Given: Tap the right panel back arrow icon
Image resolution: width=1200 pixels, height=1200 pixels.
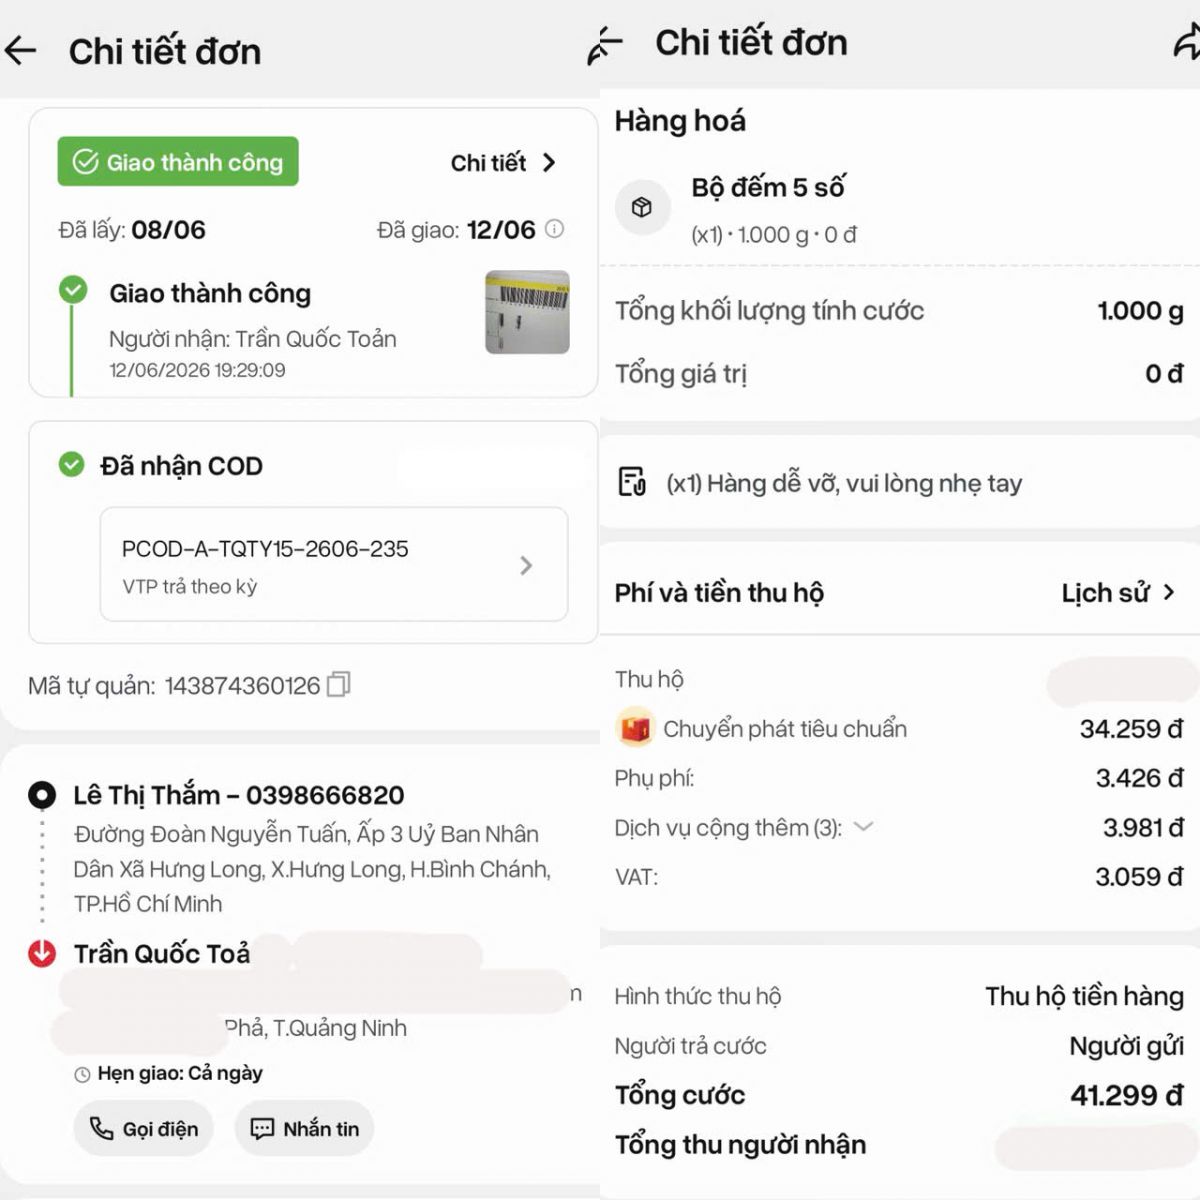Looking at the screenshot, I should (605, 45).
